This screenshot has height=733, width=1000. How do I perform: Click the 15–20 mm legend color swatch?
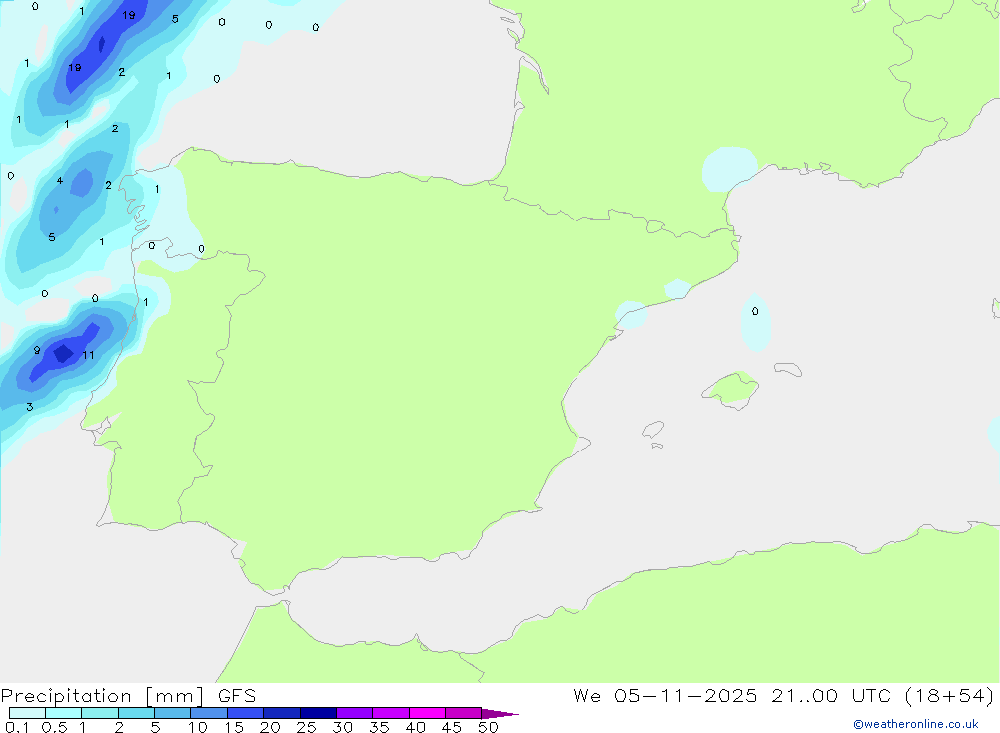[x=246, y=713]
